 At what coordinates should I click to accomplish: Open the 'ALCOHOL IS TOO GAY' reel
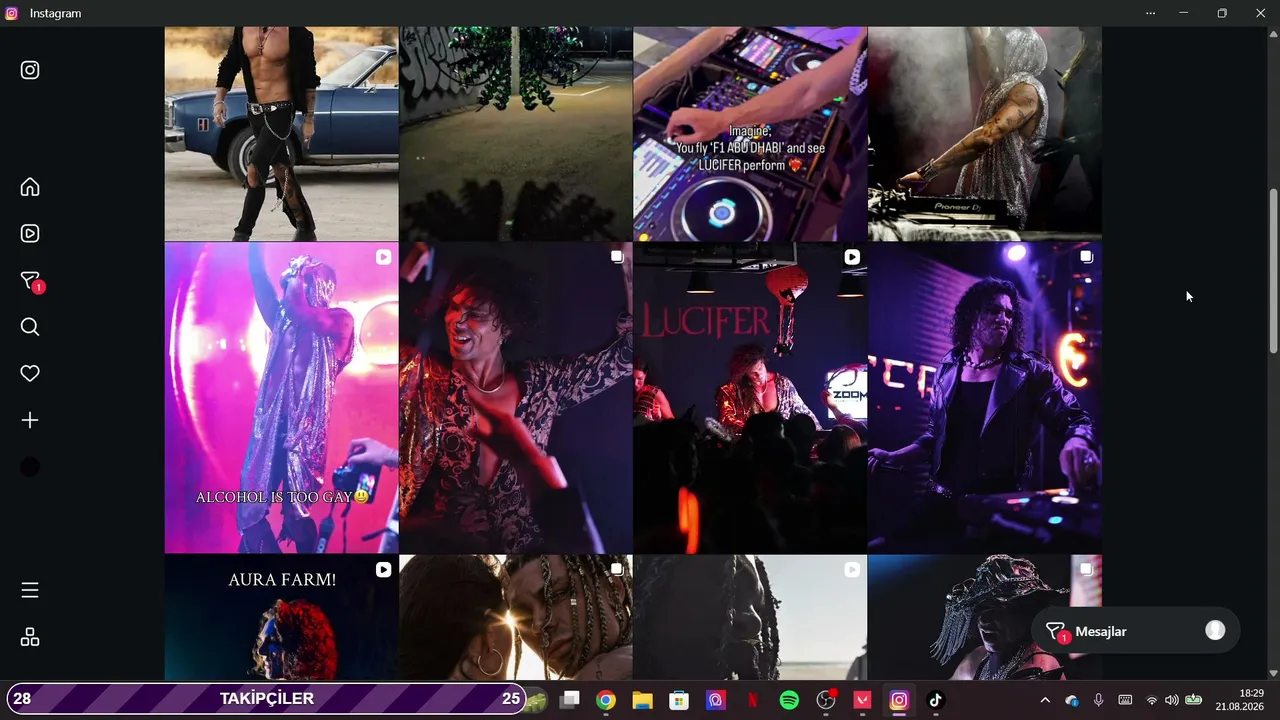coord(281,398)
